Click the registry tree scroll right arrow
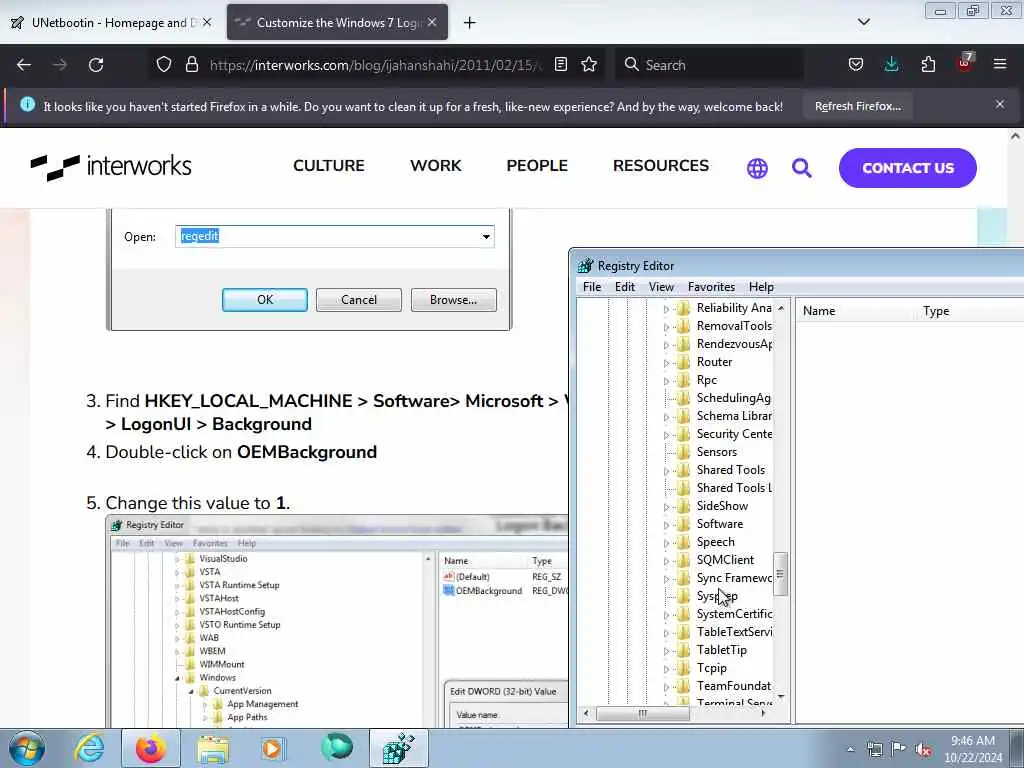Screen dimensions: 1024x768 (763, 713)
